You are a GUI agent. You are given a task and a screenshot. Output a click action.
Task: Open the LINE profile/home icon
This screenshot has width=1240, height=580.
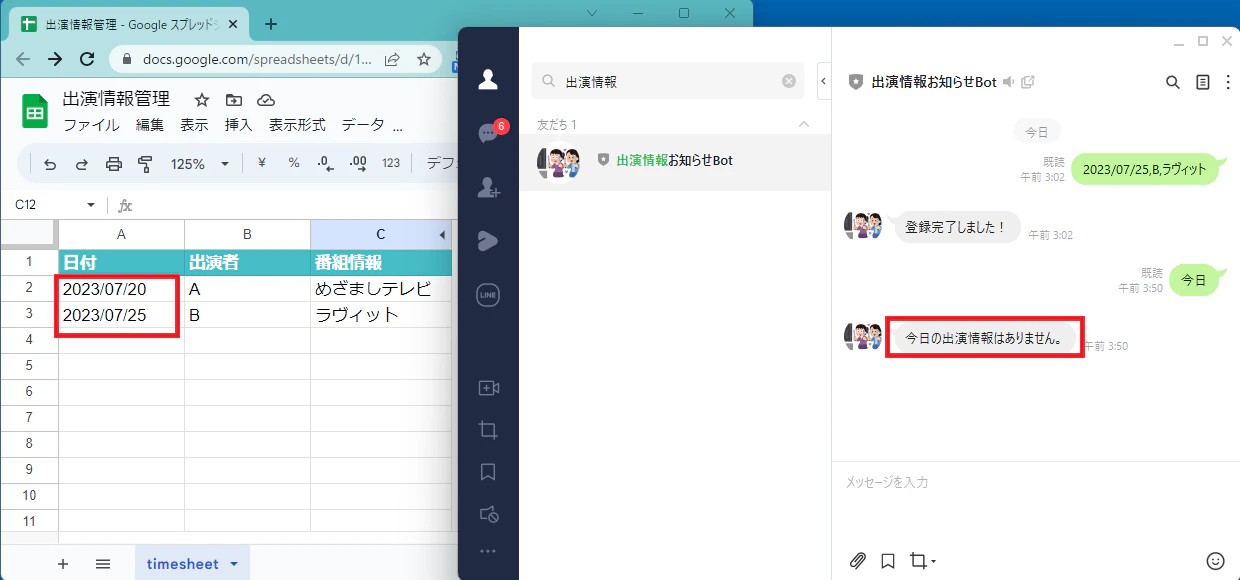(x=488, y=79)
